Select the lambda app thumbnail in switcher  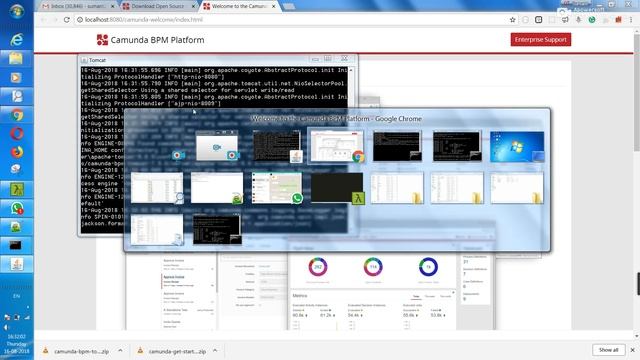coord(337,188)
